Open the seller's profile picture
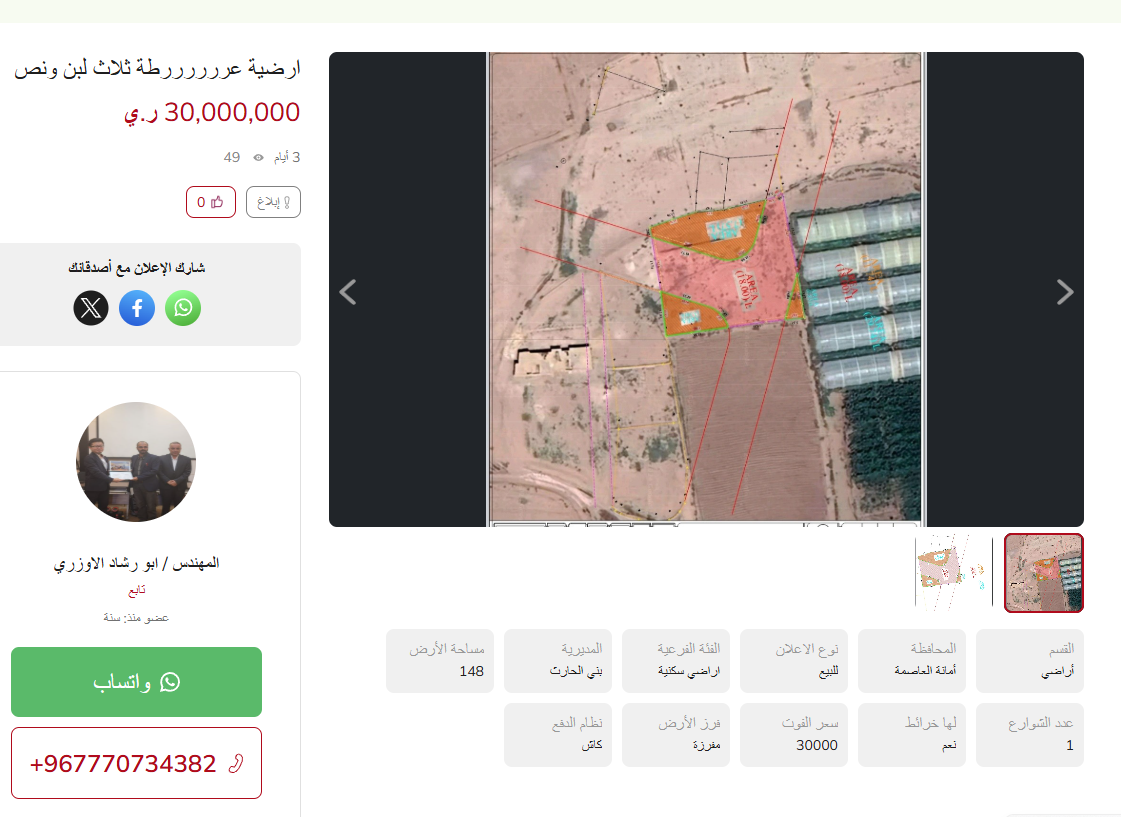This screenshot has height=817, width=1121. click(x=136, y=462)
